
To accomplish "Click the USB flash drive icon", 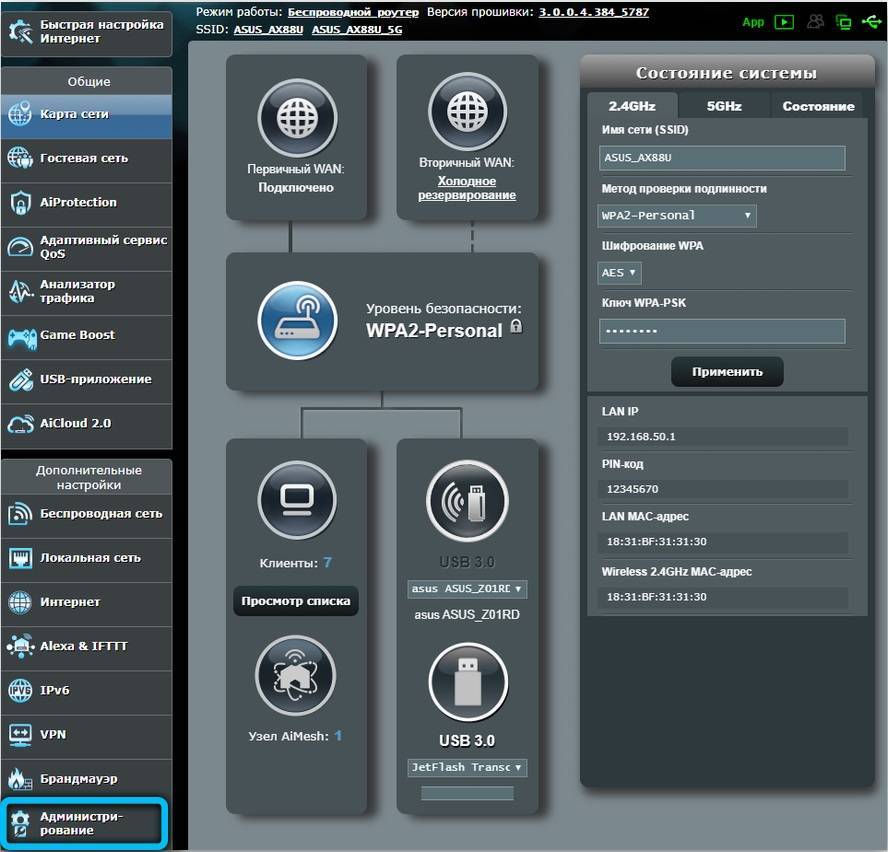I will point(467,682).
